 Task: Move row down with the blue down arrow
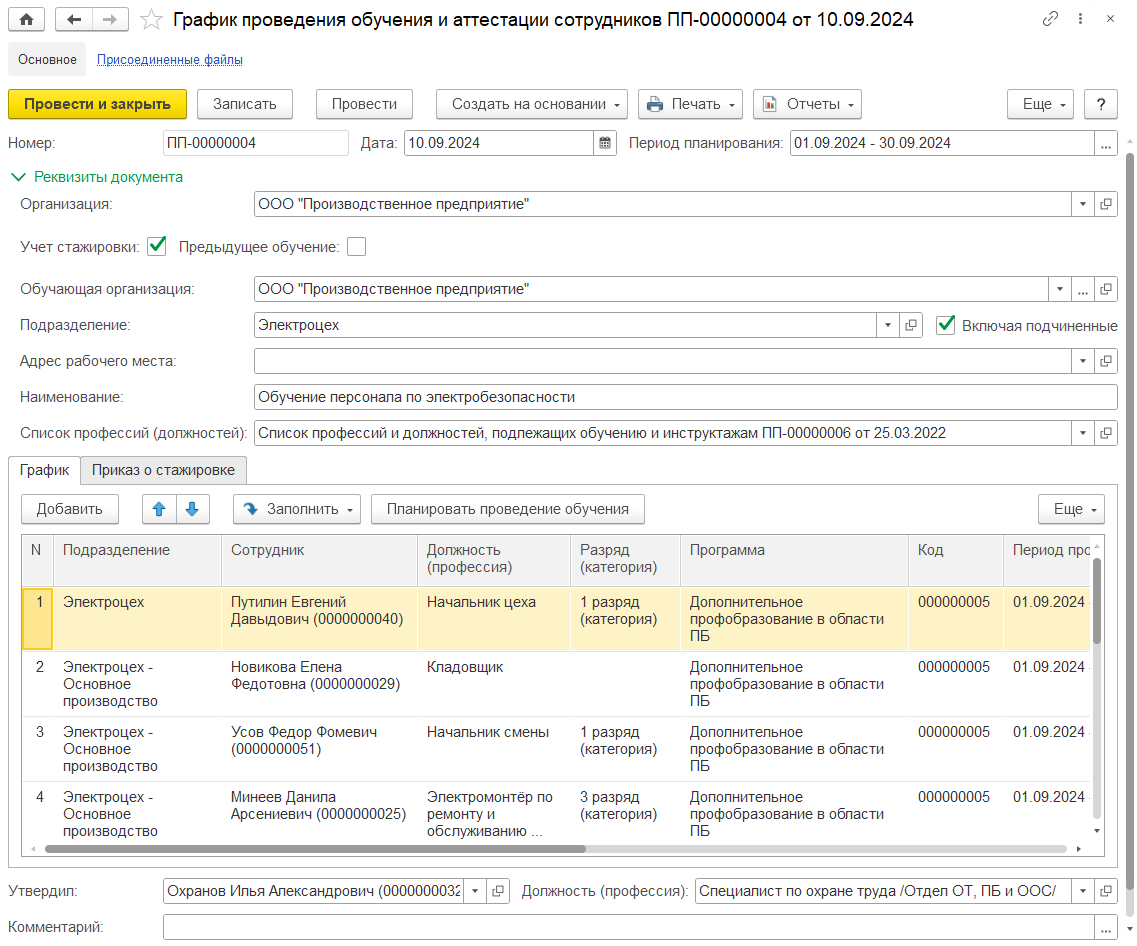click(193, 509)
